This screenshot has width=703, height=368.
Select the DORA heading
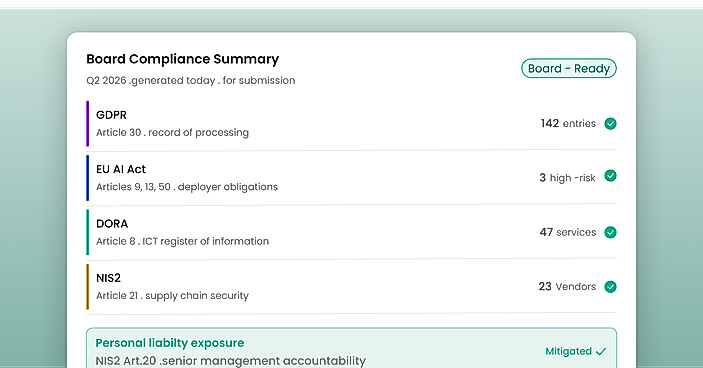[112, 223]
